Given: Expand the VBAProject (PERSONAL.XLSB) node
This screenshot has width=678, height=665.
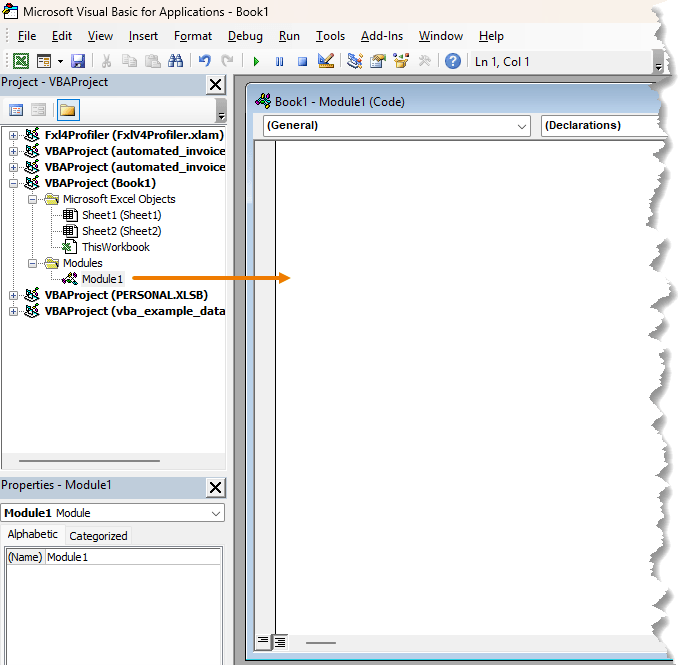Looking at the screenshot, I should (x=13, y=295).
